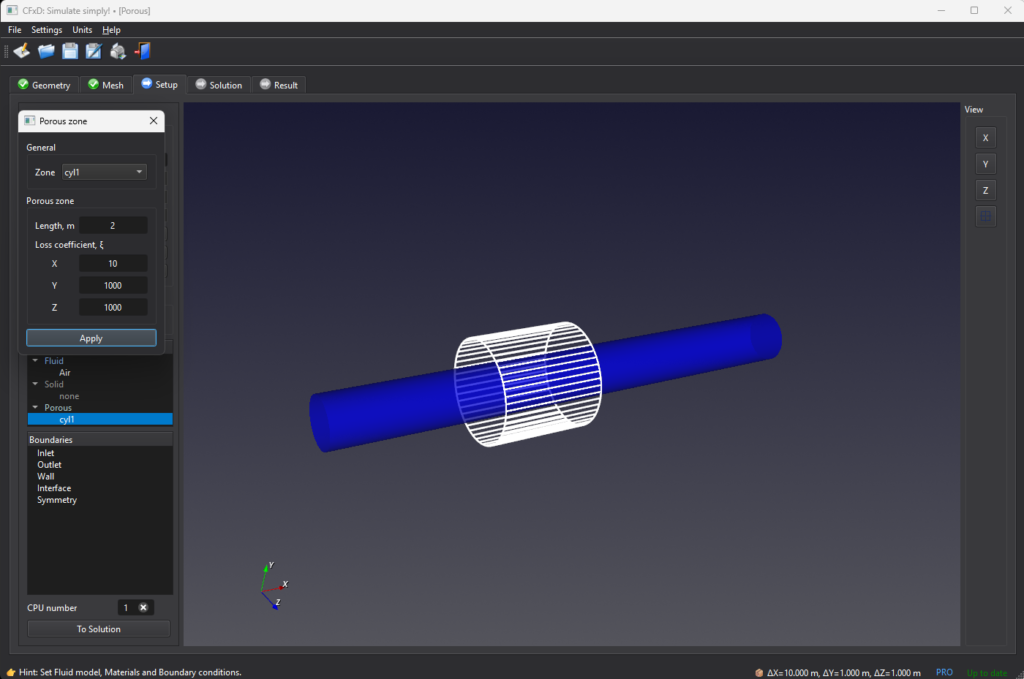Save the project using the floppy disk icon
1024x679 pixels.
[x=70, y=51]
